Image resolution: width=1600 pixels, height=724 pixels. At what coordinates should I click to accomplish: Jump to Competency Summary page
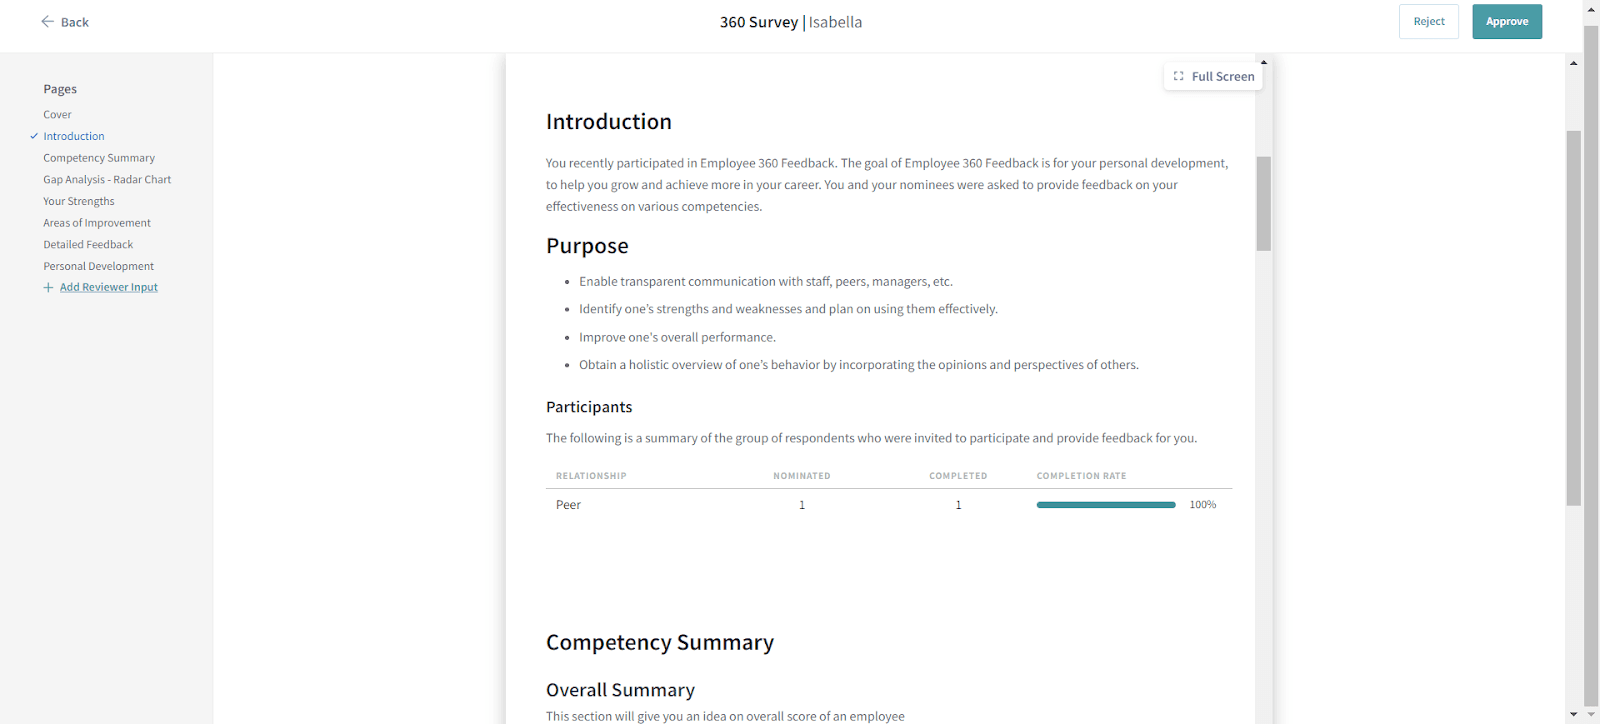[x=99, y=158]
